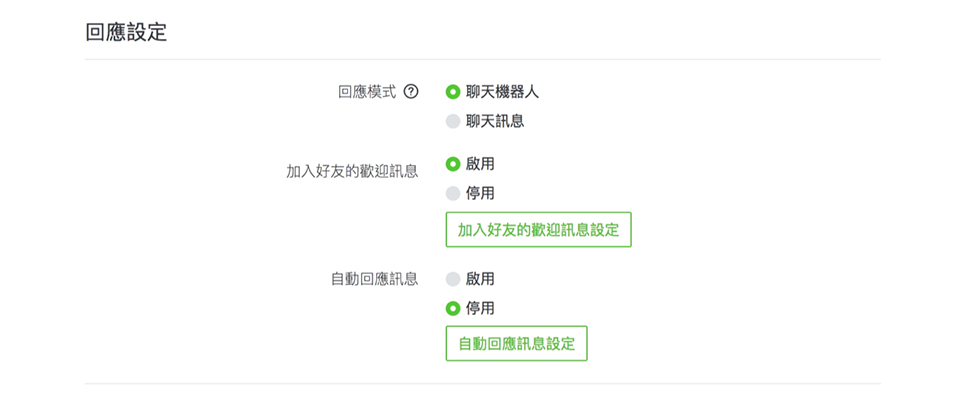
Task: Click the 回應設定 page heading
Action: pyautogui.click(x=126, y=32)
